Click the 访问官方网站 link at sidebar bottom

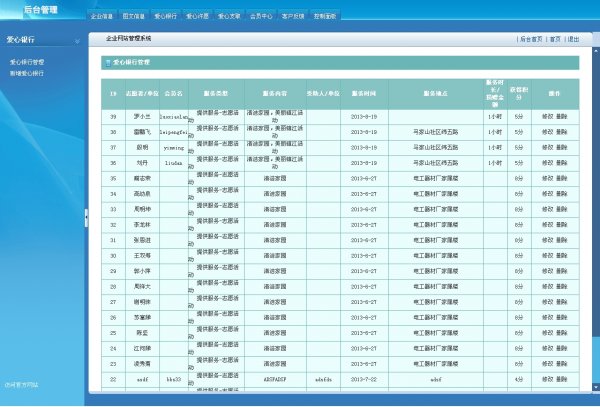click(x=21, y=385)
